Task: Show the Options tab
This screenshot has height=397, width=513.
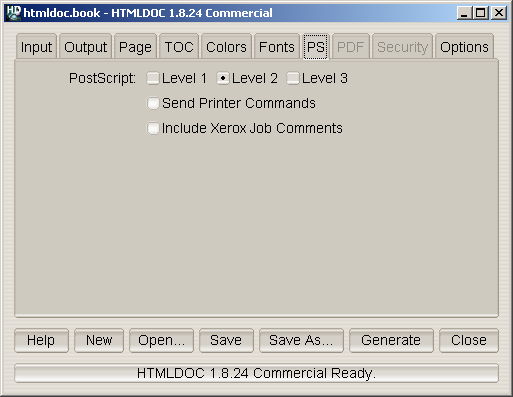Action: click(464, 47)
